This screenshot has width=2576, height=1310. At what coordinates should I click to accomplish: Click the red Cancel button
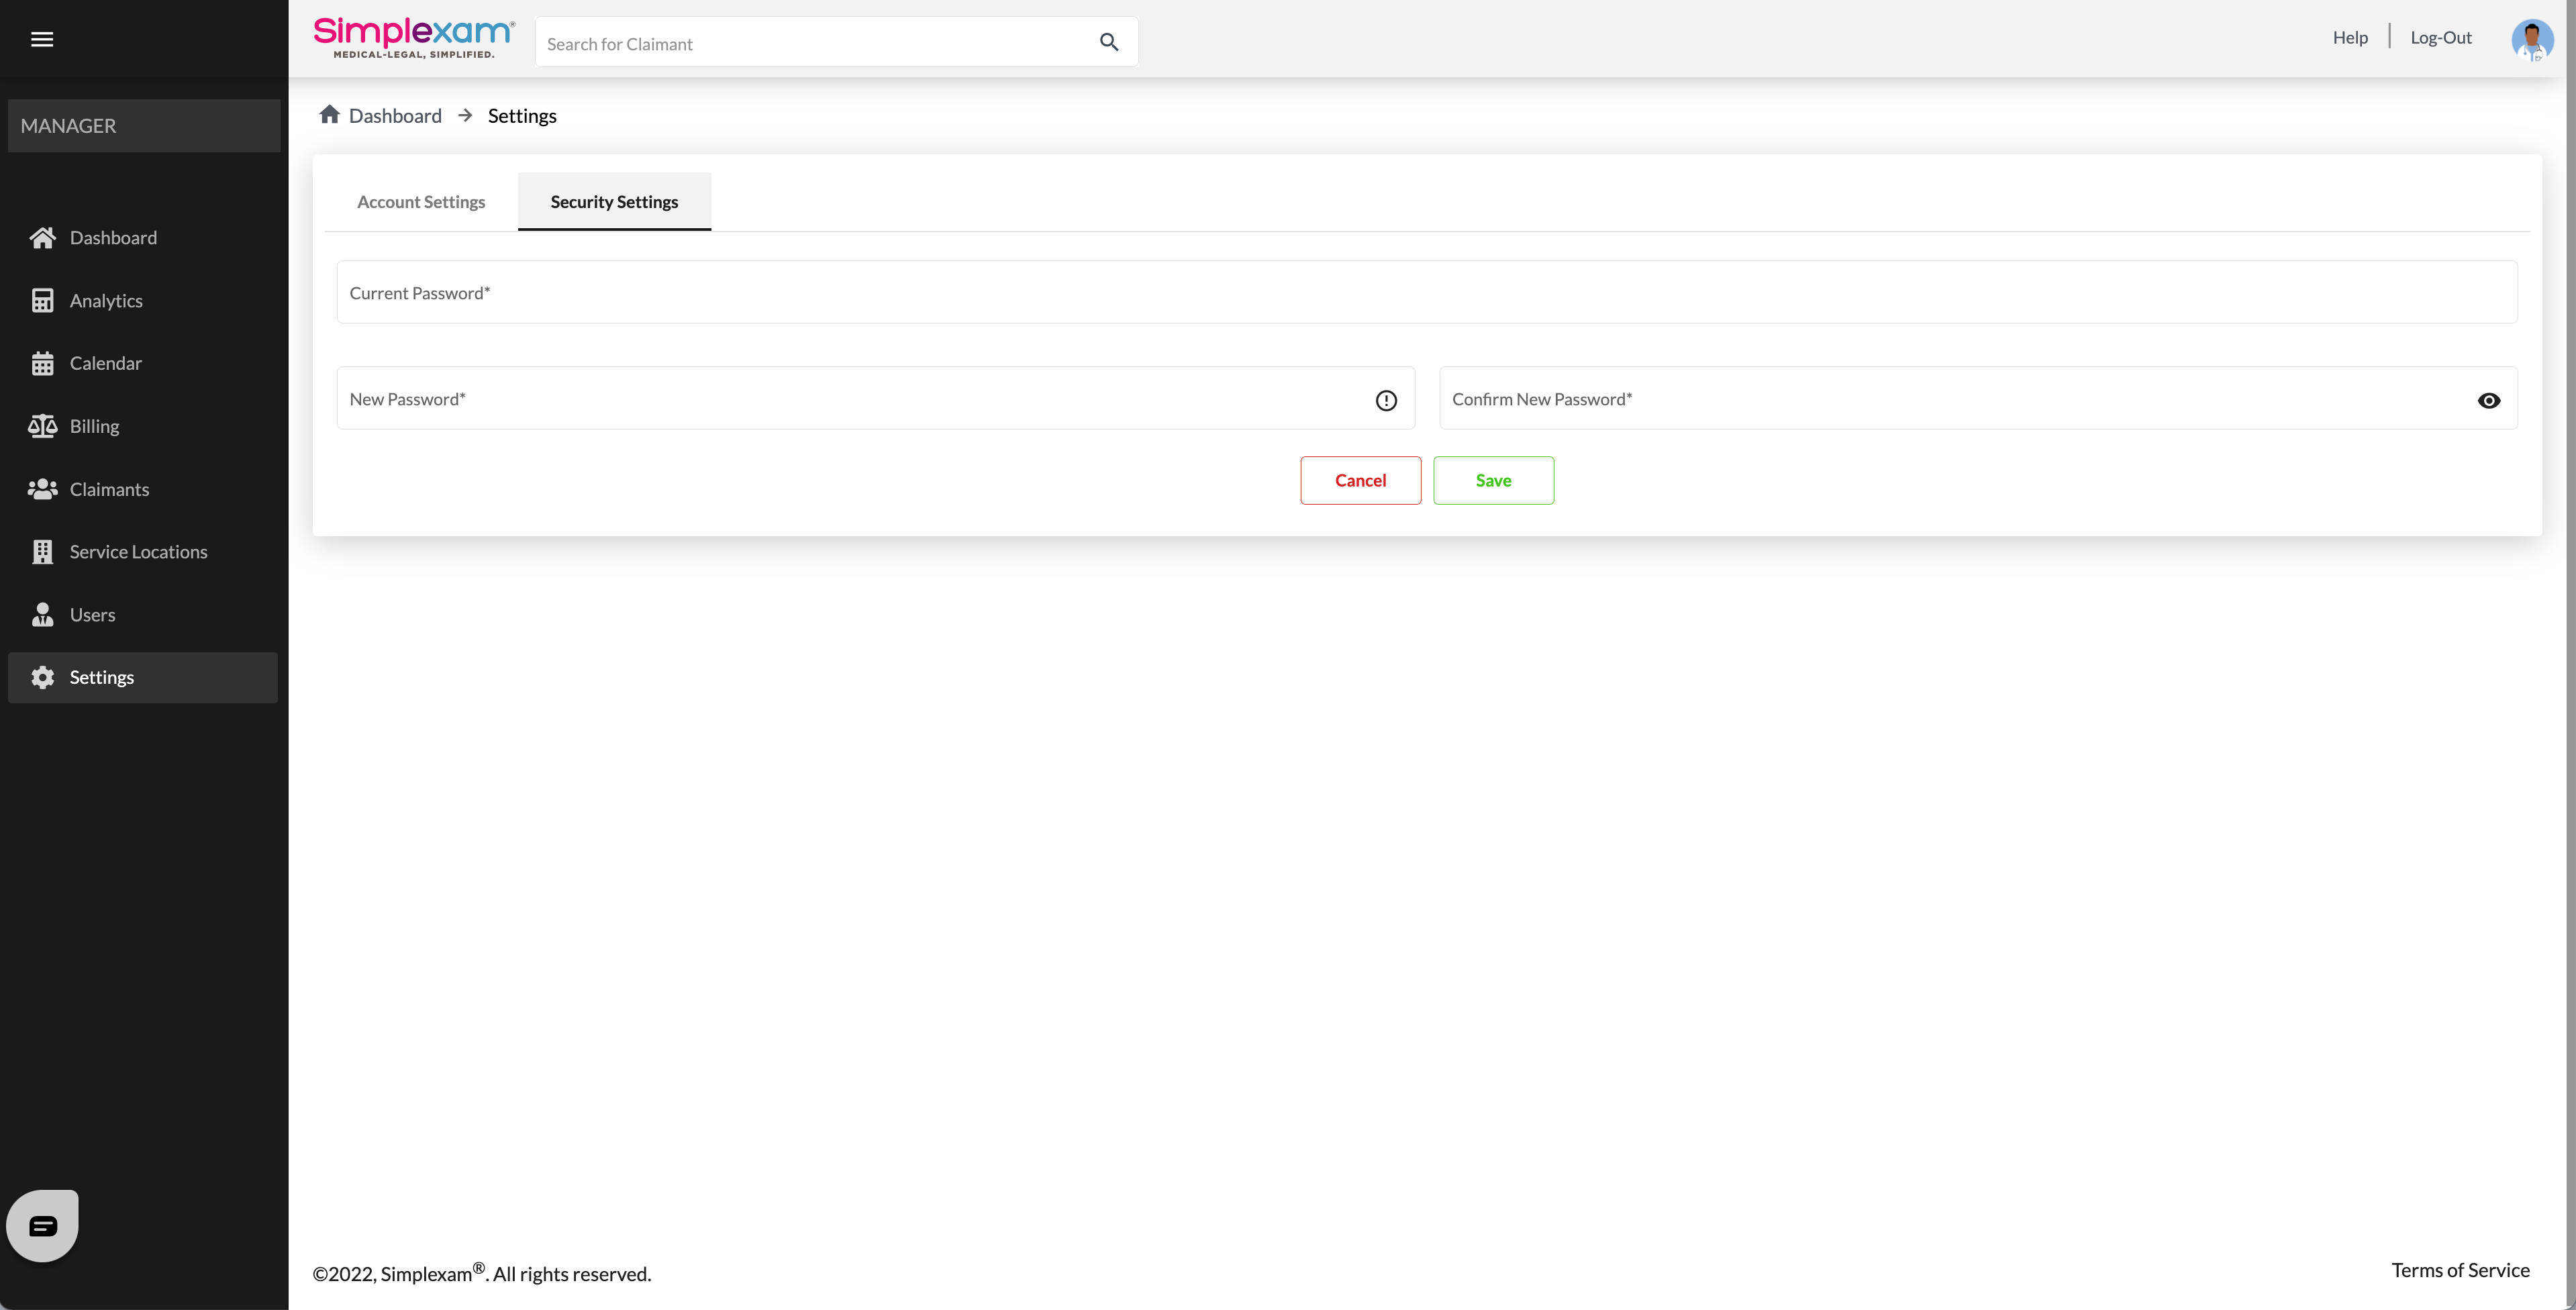[x=1360, y=480]
